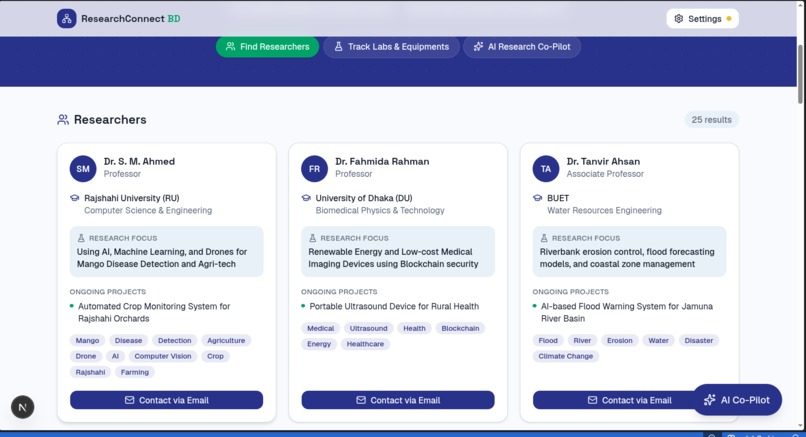
Task: Click the ResearchConnect BD brand name
Action: pos(131,19)
